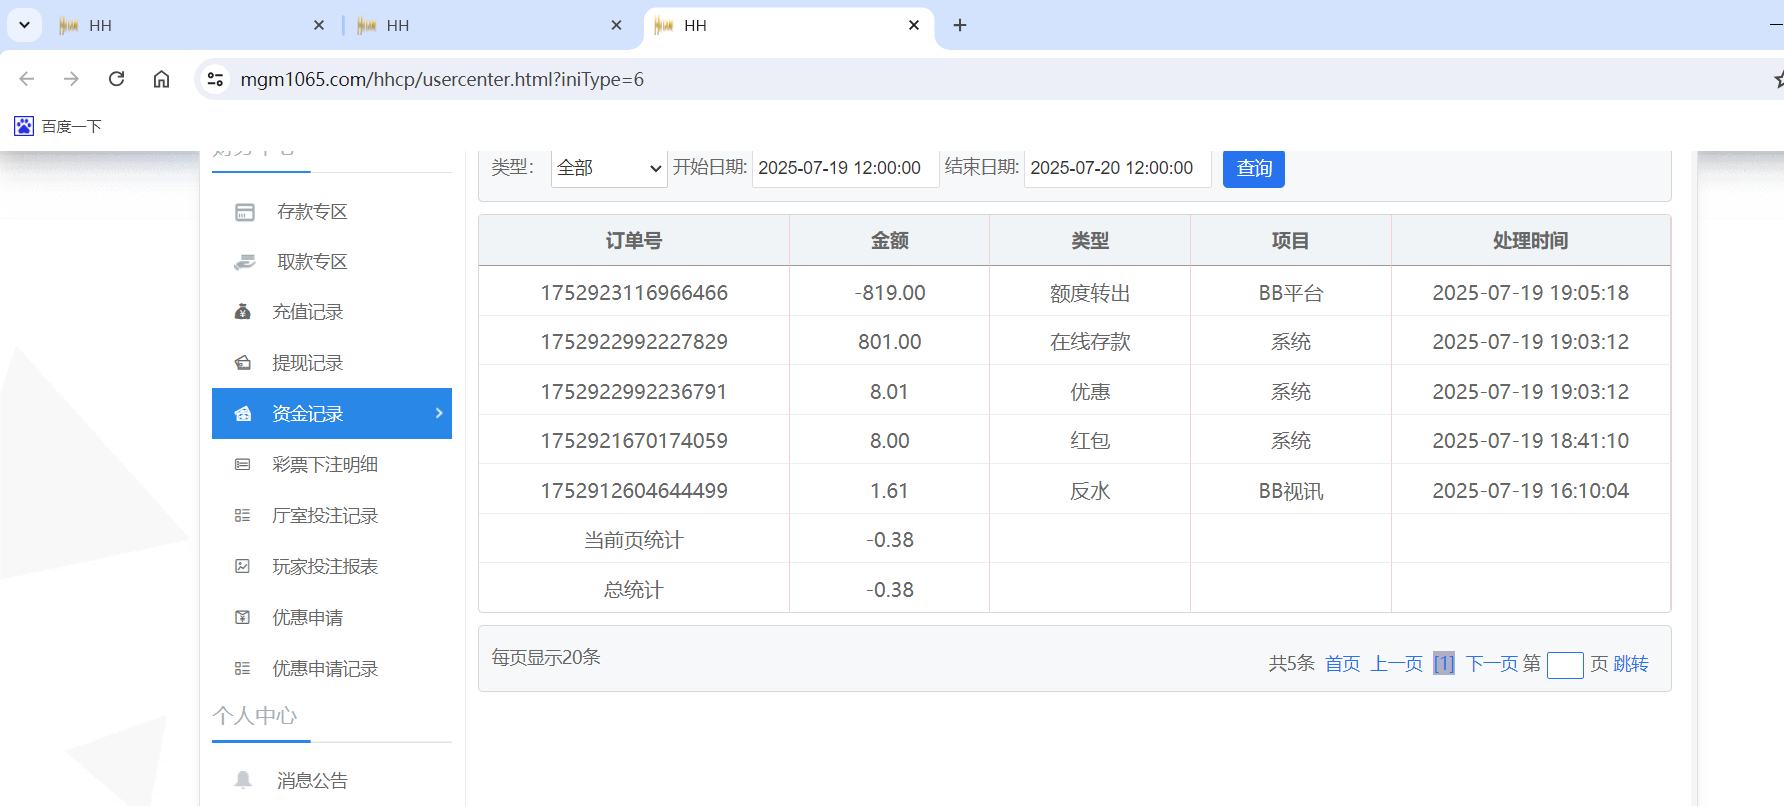Click the 跳转 page jump link
1784x806 pixels.
[x=1631, y=664]
